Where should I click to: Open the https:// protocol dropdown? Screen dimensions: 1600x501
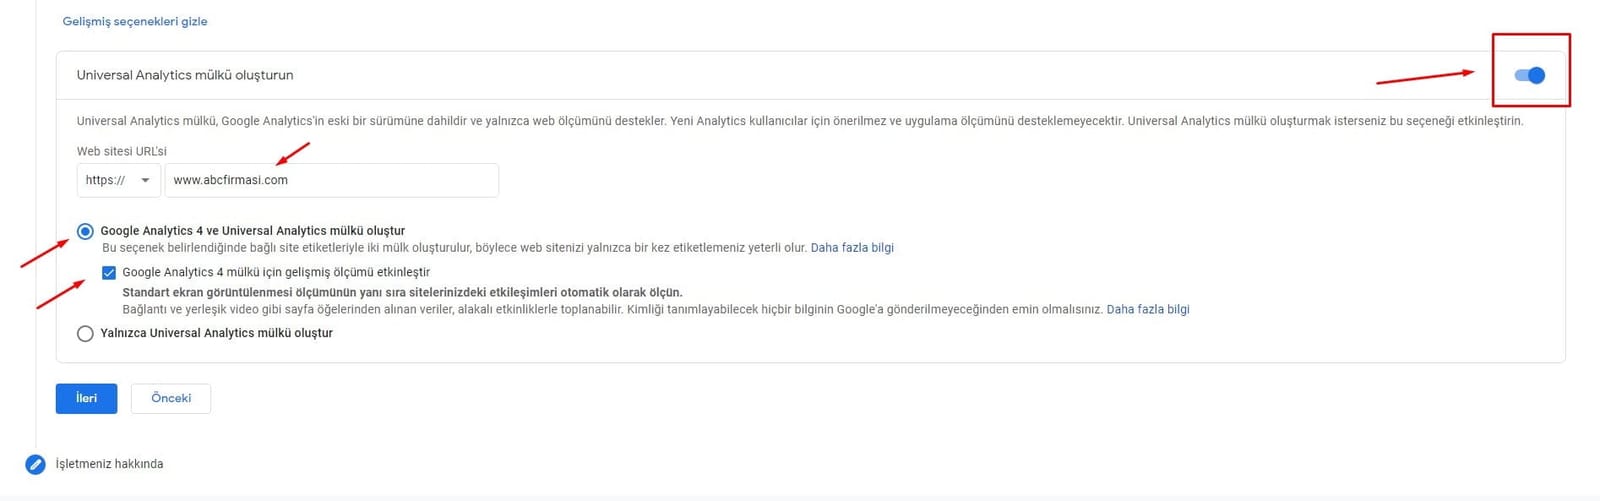[118, 180]
